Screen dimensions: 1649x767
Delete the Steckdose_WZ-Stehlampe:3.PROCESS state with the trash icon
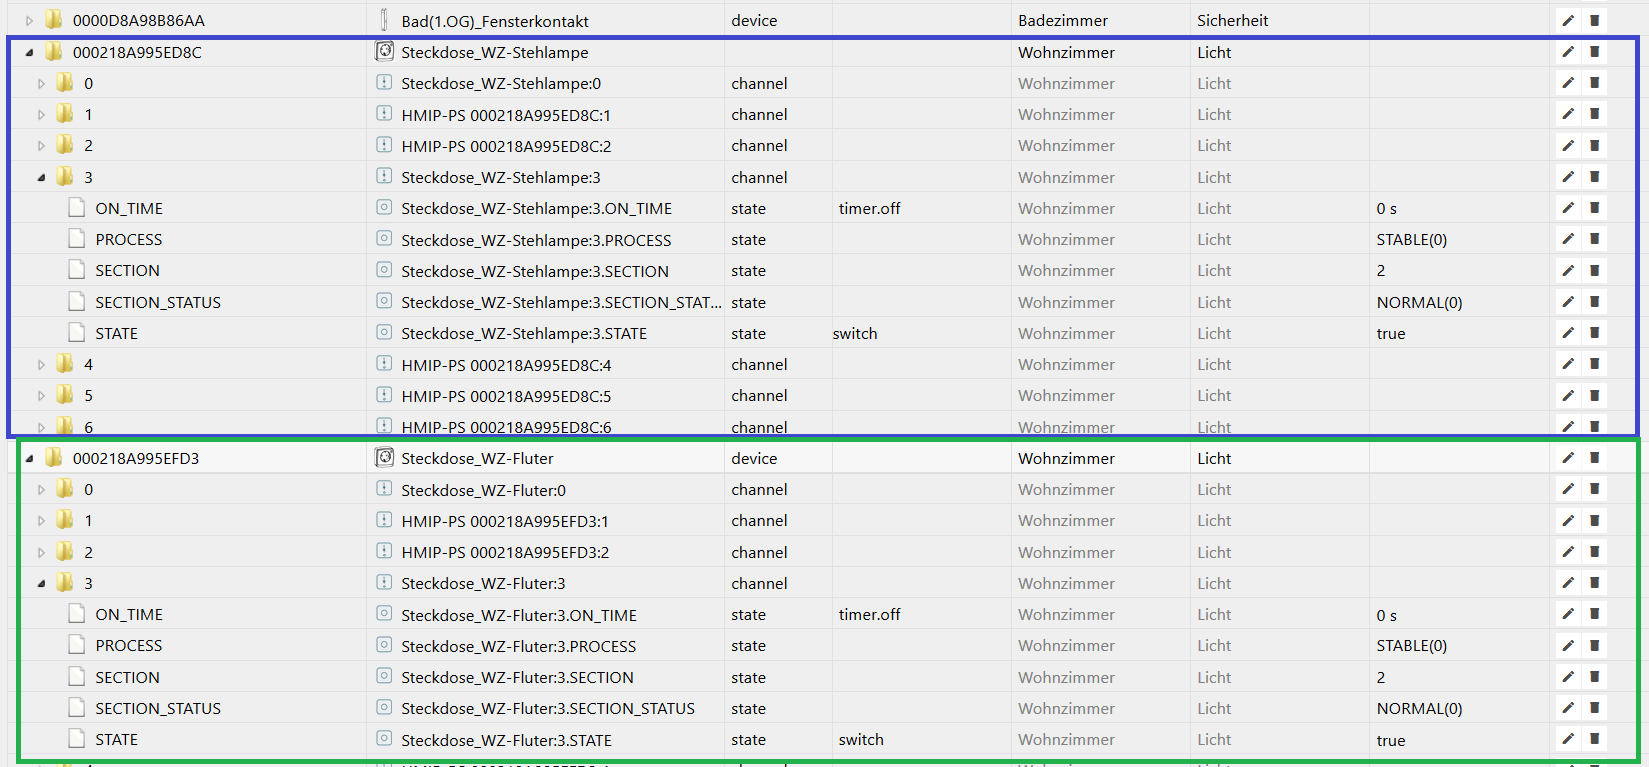tap(1595, 239)
